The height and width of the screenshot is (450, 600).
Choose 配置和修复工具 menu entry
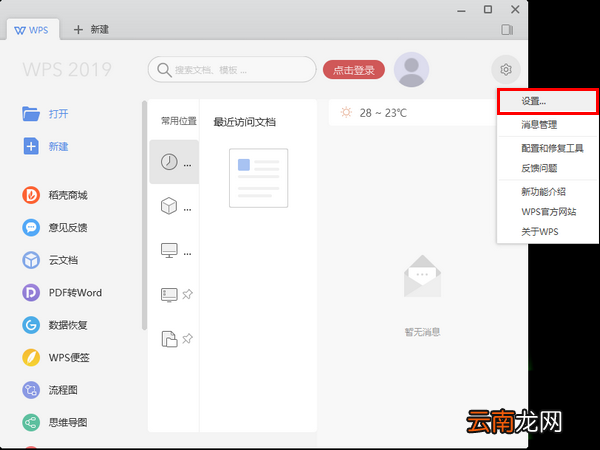pos(547,148)
